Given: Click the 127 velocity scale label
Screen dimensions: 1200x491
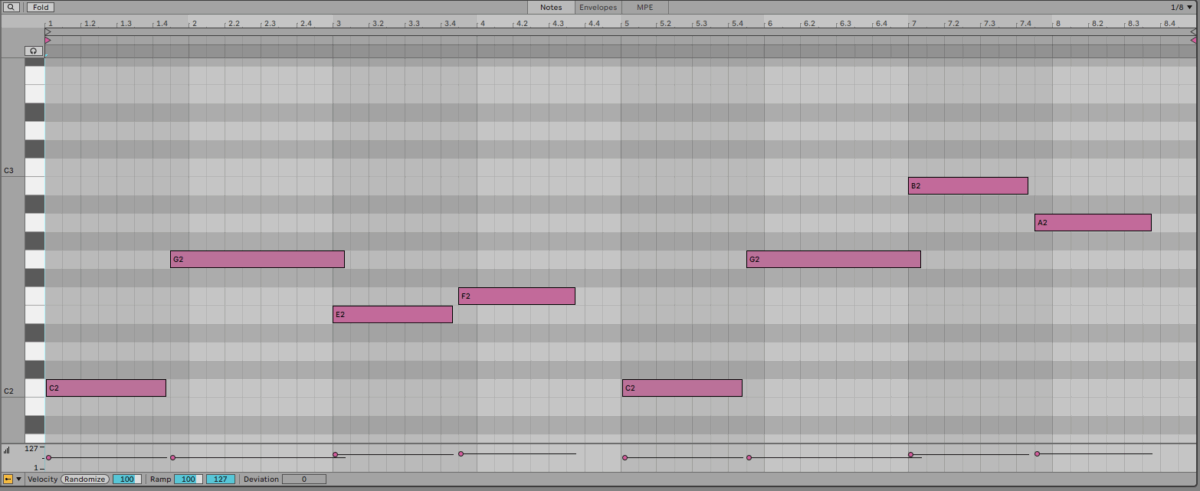Looking at the screenshot, I should click(x=31, y=449).
